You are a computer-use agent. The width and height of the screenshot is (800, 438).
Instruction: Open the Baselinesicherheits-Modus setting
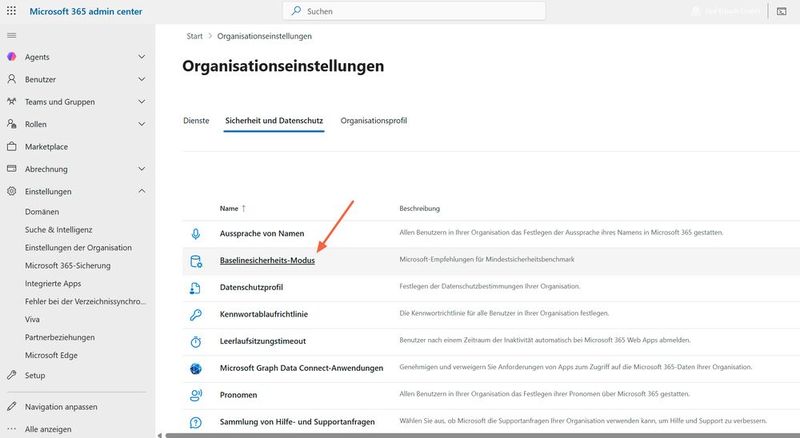coord(267,260)
